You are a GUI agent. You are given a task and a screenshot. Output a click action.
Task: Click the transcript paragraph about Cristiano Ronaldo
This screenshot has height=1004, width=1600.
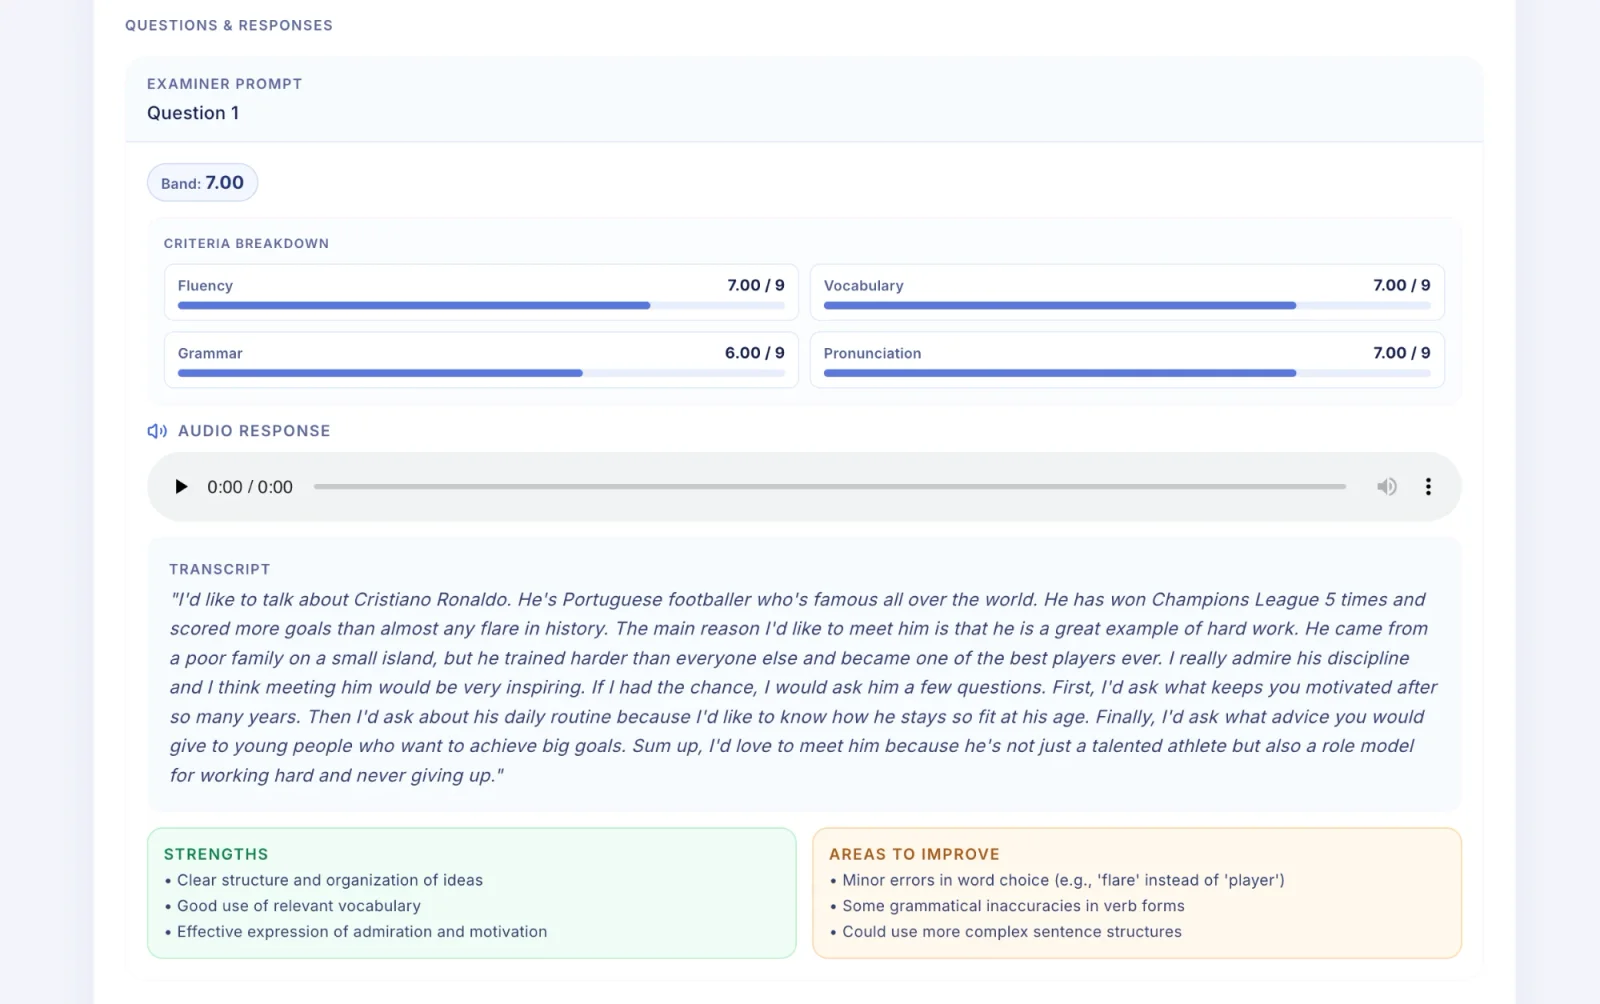tap(804, 687)
